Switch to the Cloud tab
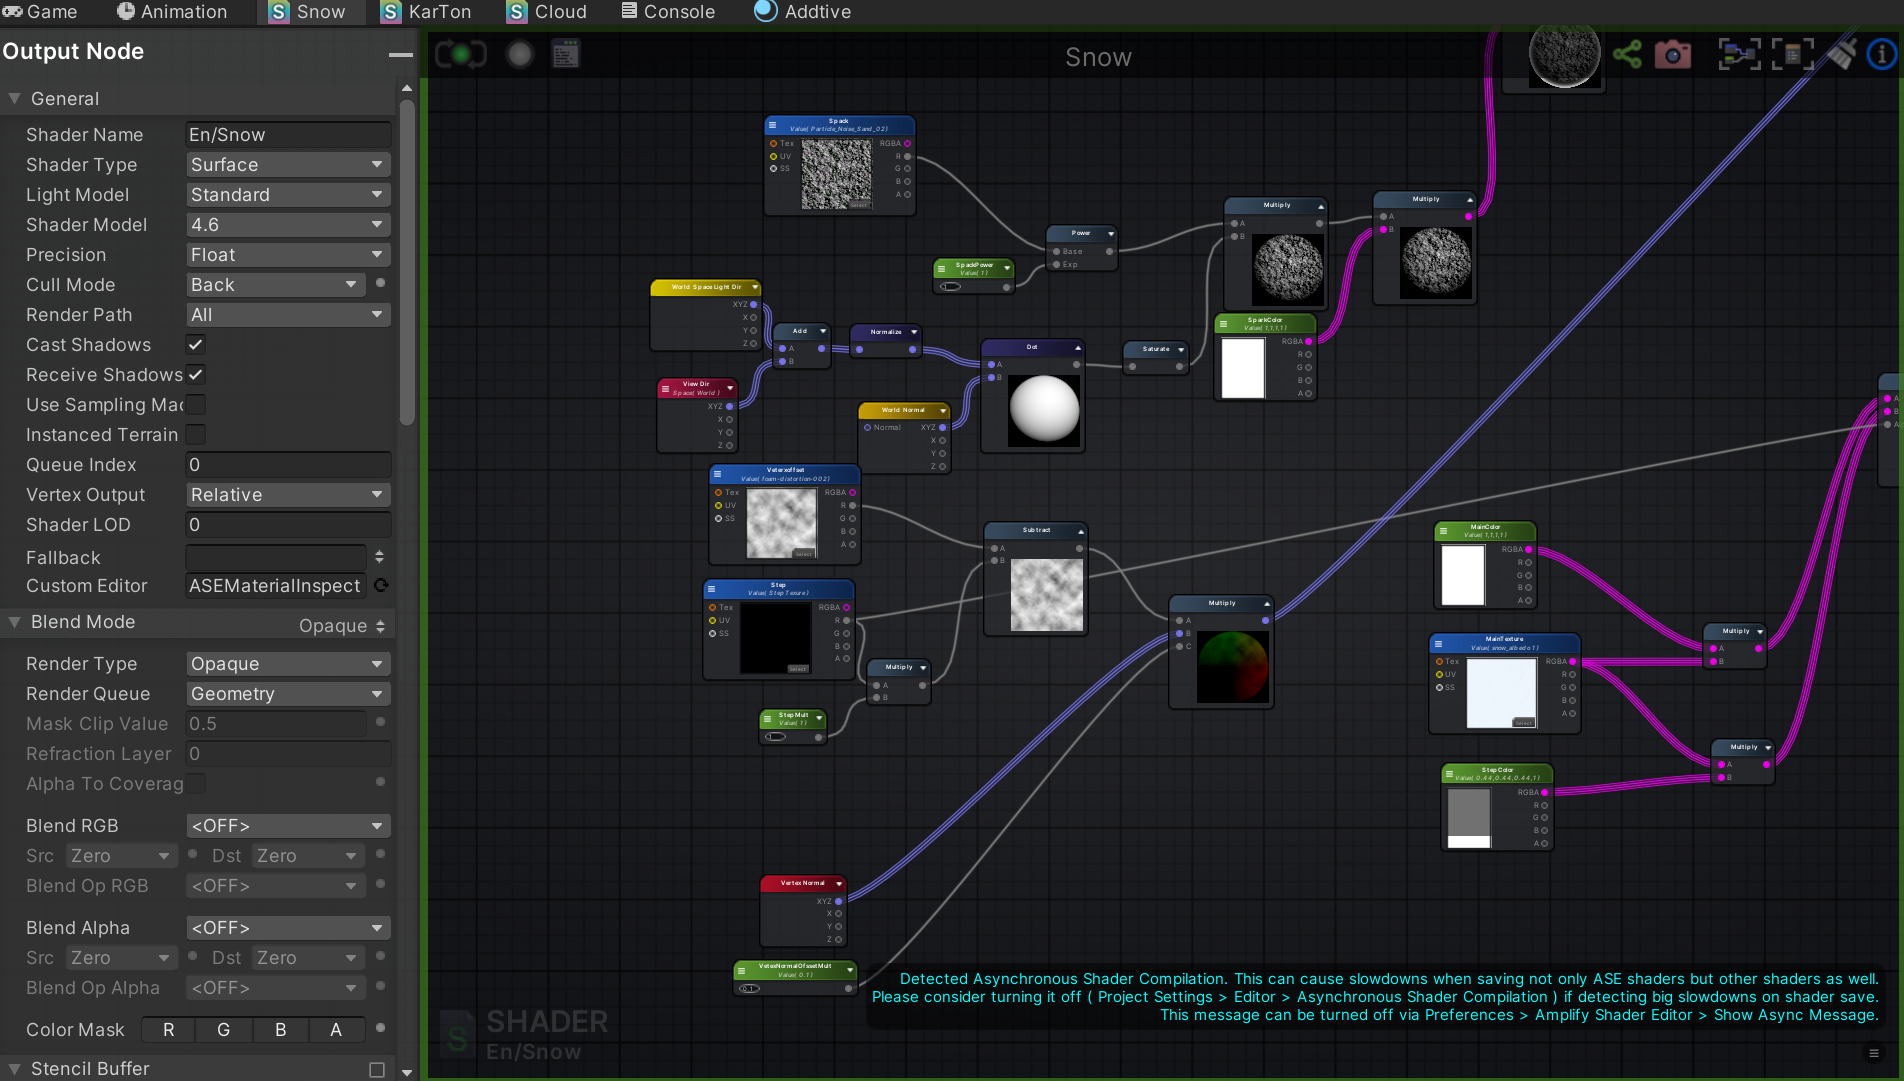This screenshot has width=1904, height=1081. coord(547,12)
